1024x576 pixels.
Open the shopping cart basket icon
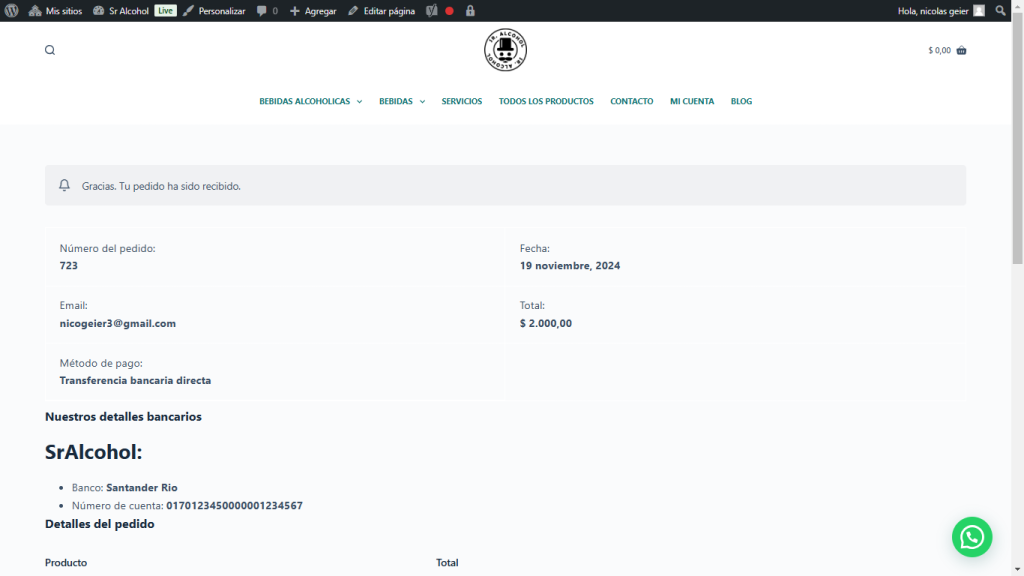[x=961, y=50]
